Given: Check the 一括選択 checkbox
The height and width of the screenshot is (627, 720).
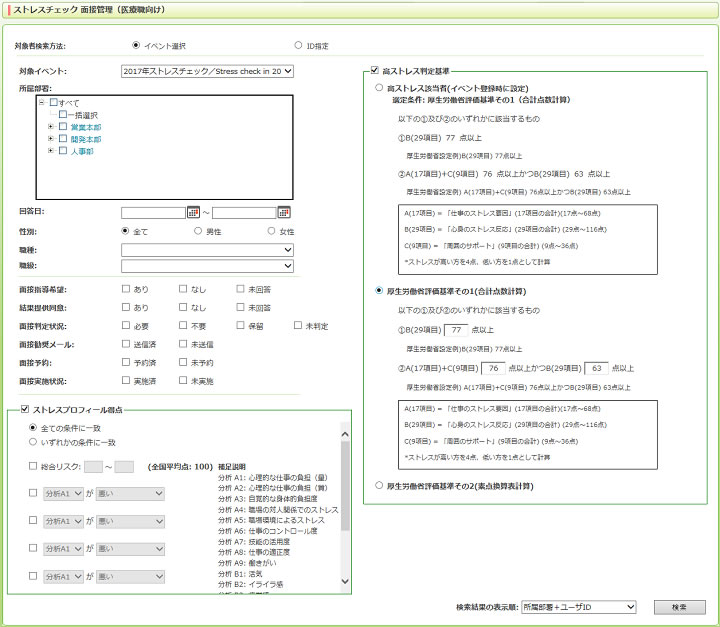Looking at the screenshot, I should pos(63,114).
